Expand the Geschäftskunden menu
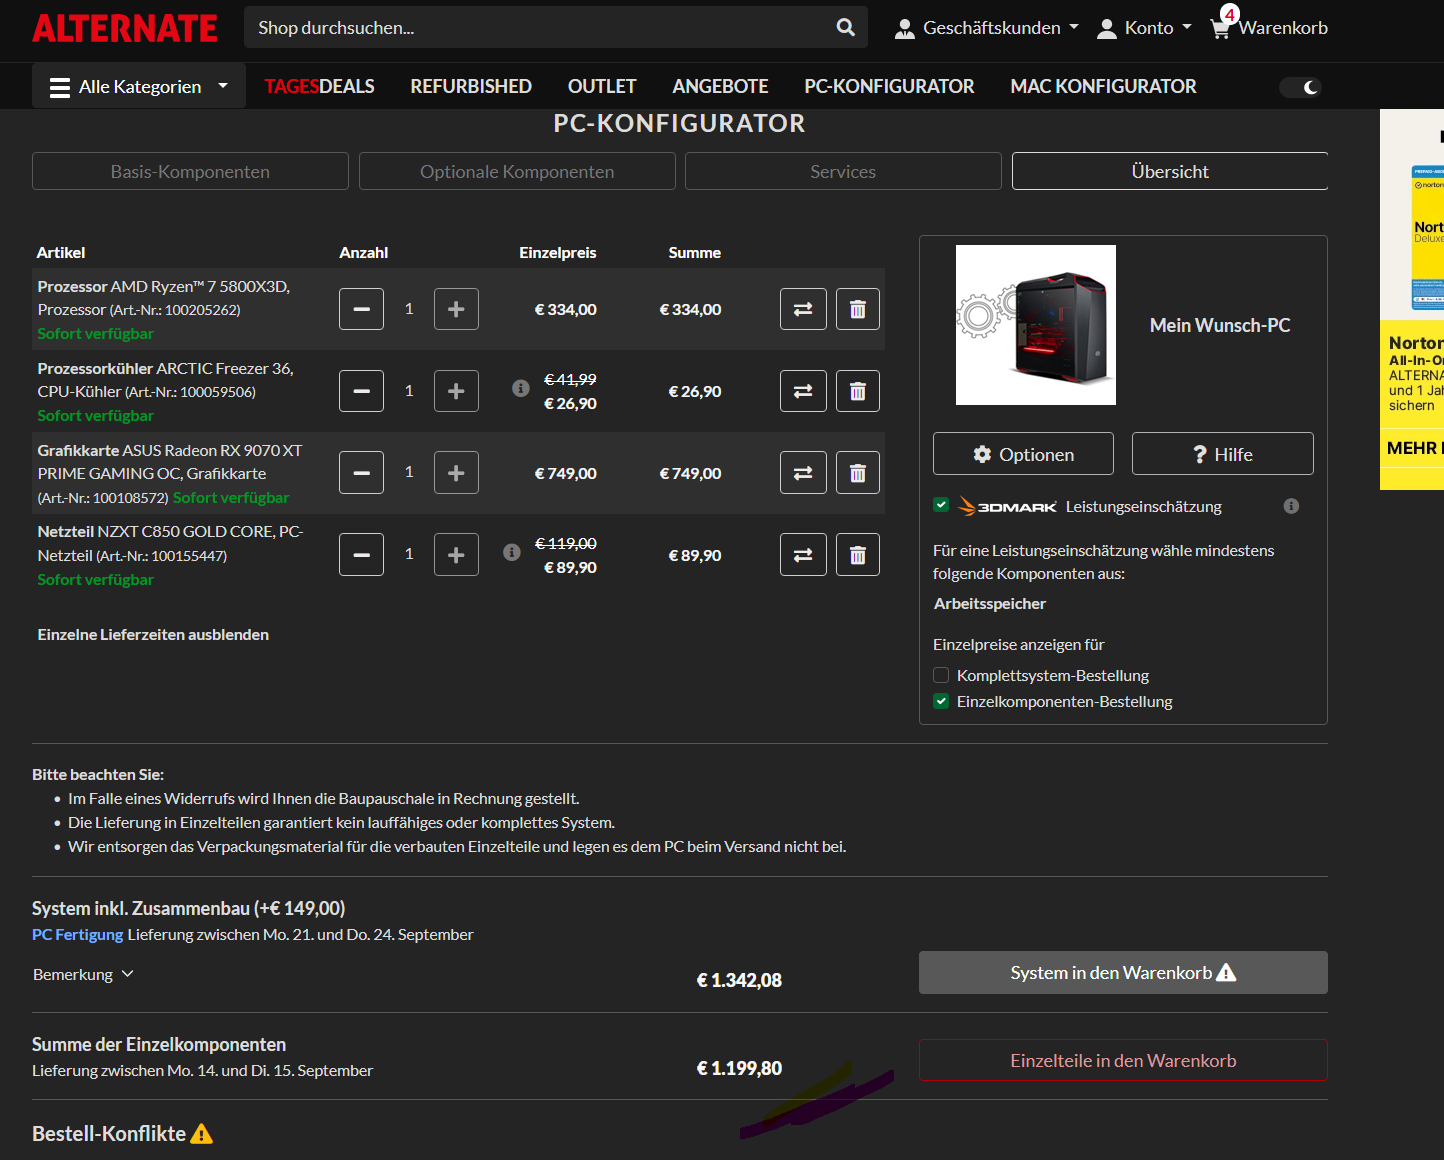The image size is (1444, 1160). (987, 28)
